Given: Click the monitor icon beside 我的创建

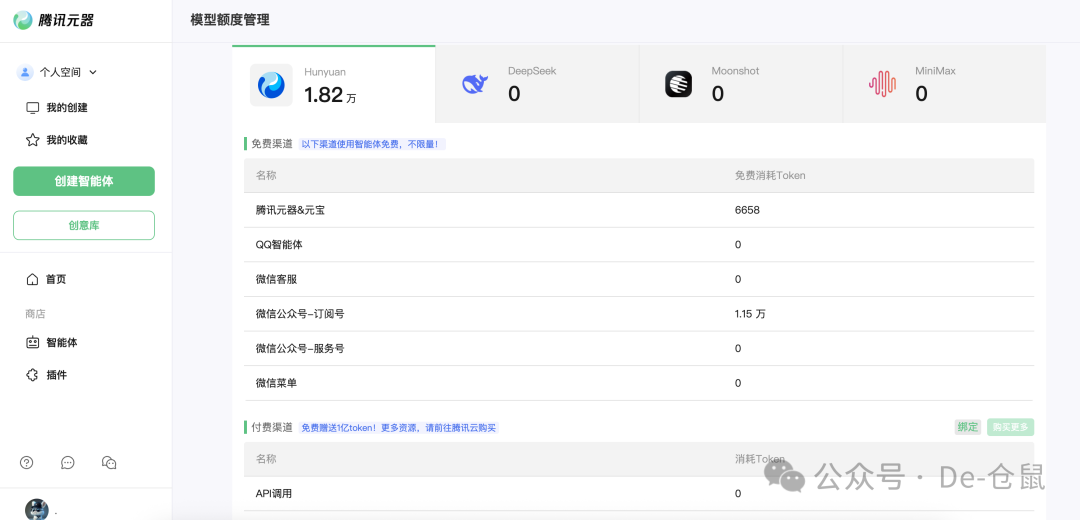Looking at the screenshot, I should tap(32, 108).
